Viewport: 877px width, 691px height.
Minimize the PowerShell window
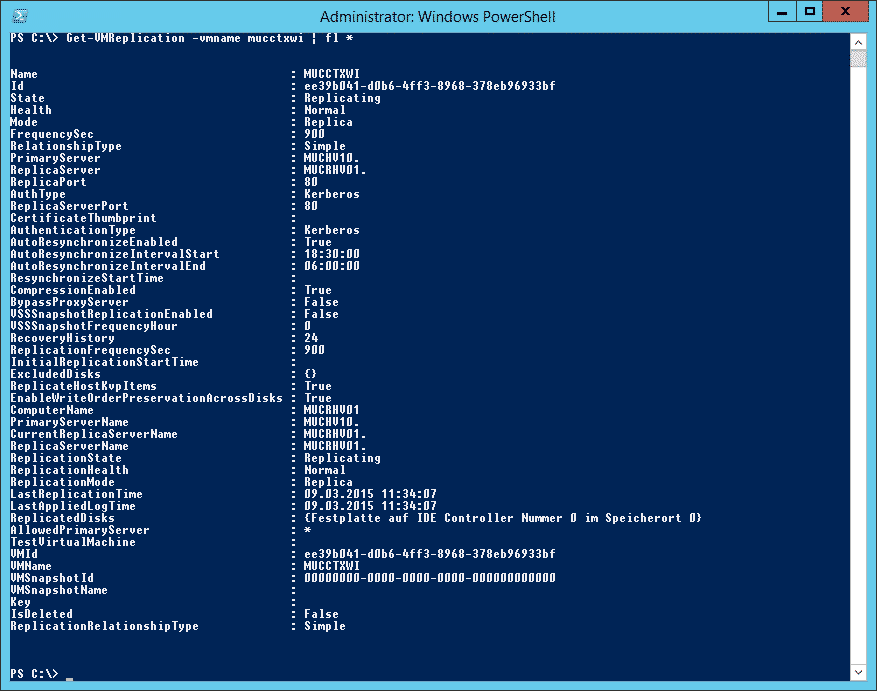point(782,11)
